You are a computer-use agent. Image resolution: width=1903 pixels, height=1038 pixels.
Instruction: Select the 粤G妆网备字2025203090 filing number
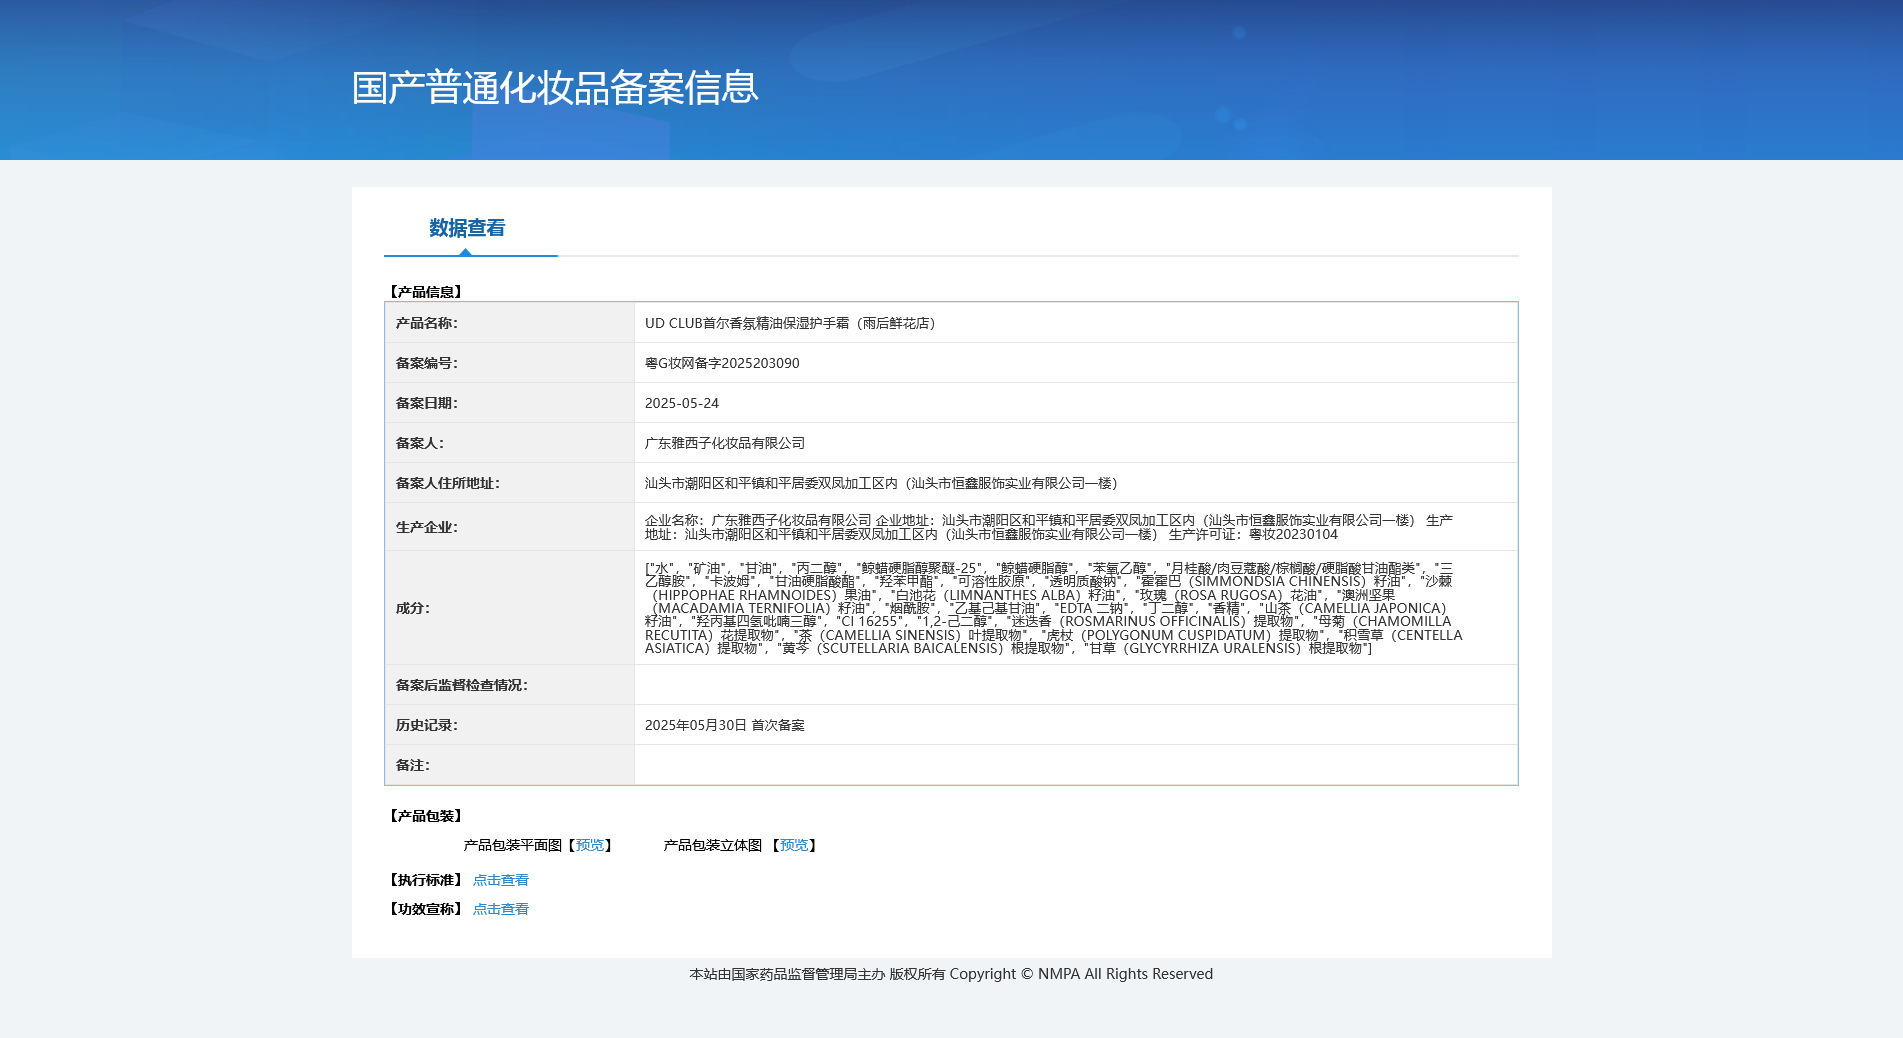[x=722, y=363]
